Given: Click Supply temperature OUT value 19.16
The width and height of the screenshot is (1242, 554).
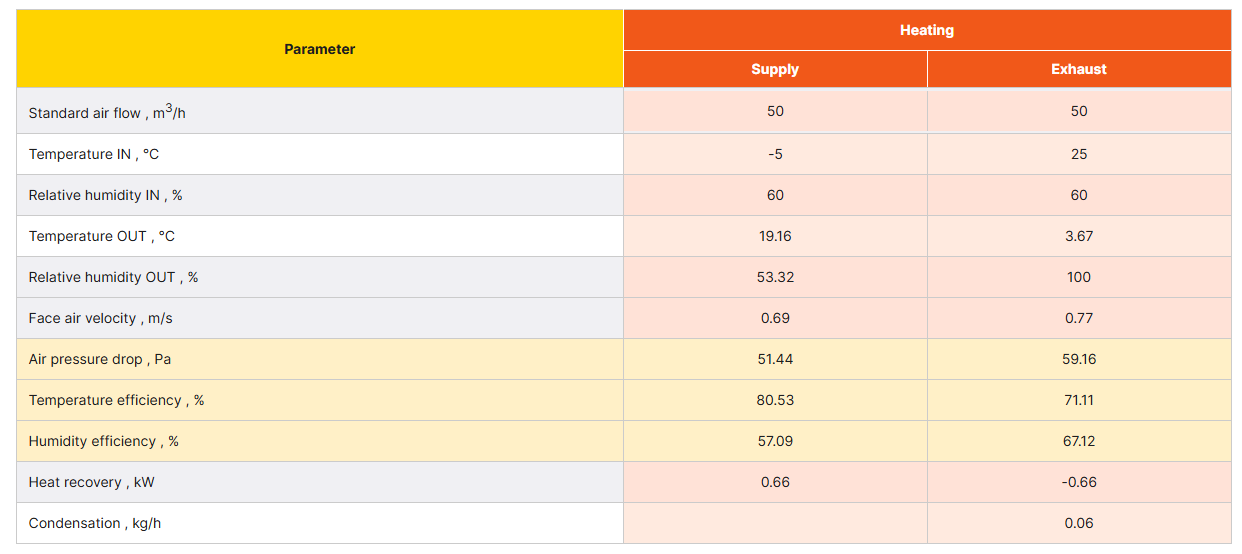Looking at the screenshot, I should (775, 236).
